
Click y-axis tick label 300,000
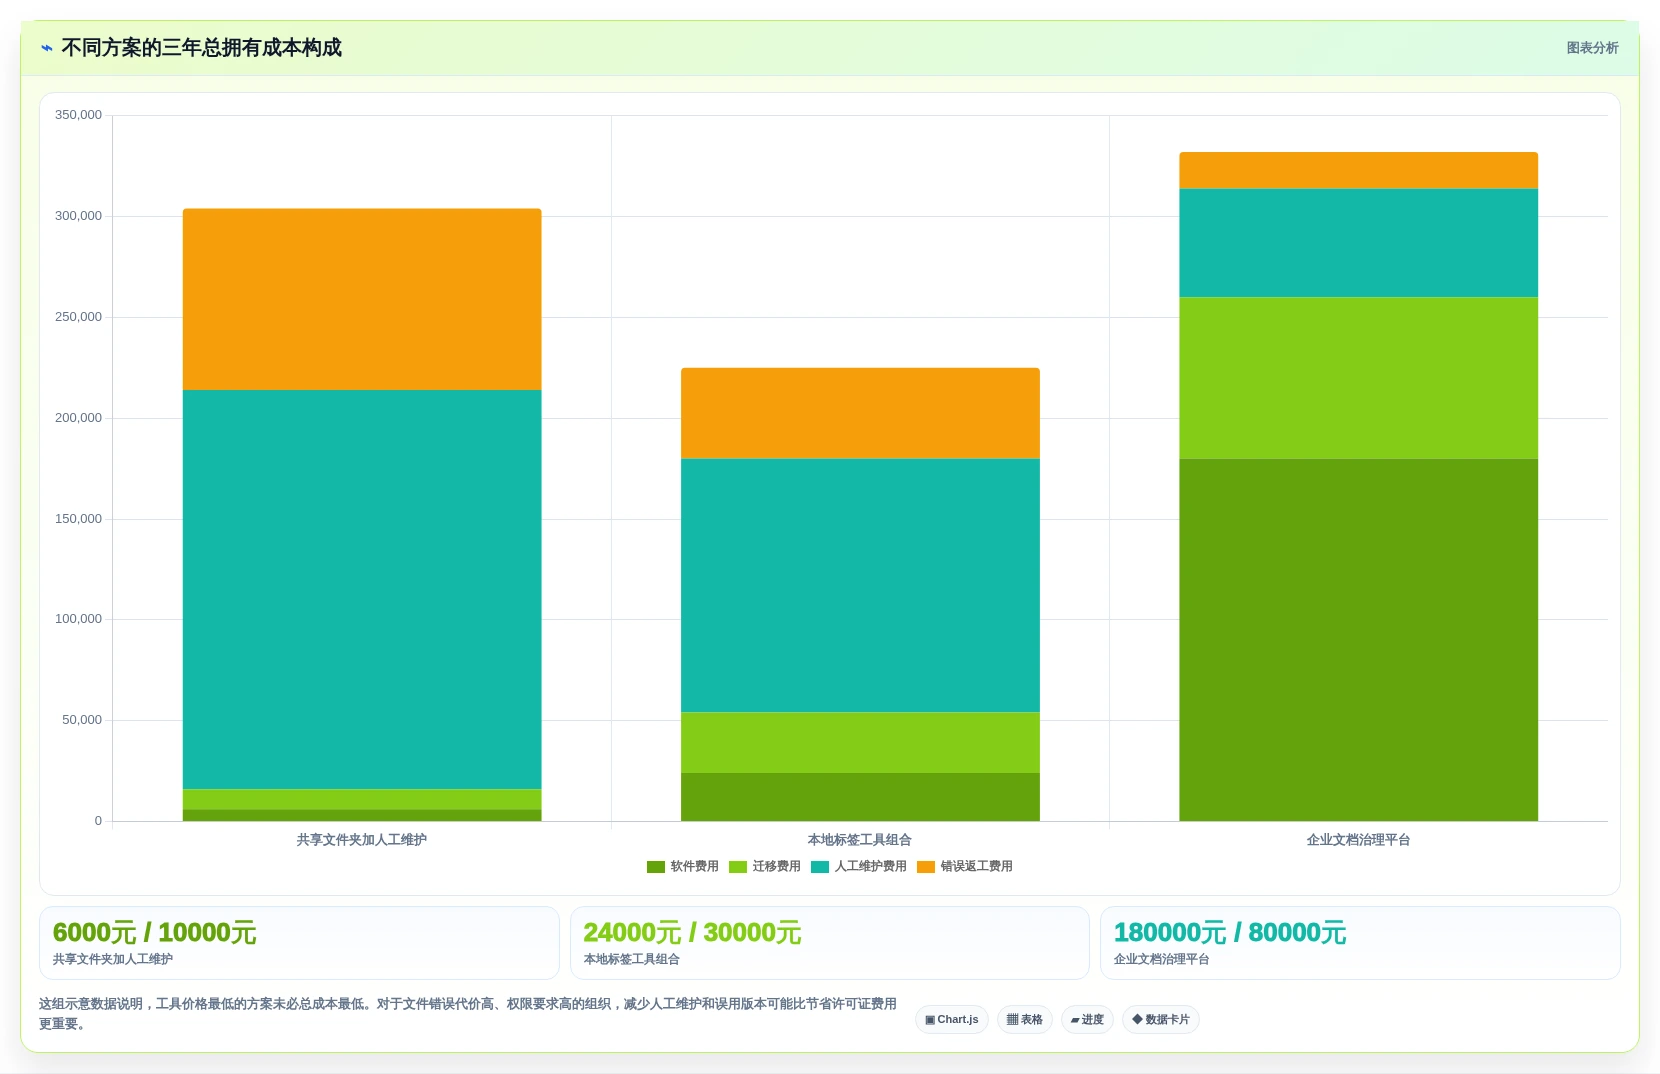[x=78, y=216]
